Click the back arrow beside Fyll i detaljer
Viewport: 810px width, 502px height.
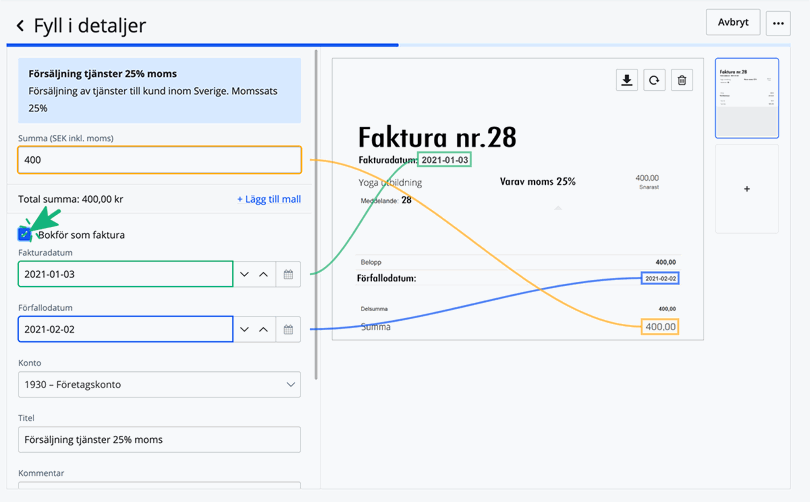coord(20,26)
